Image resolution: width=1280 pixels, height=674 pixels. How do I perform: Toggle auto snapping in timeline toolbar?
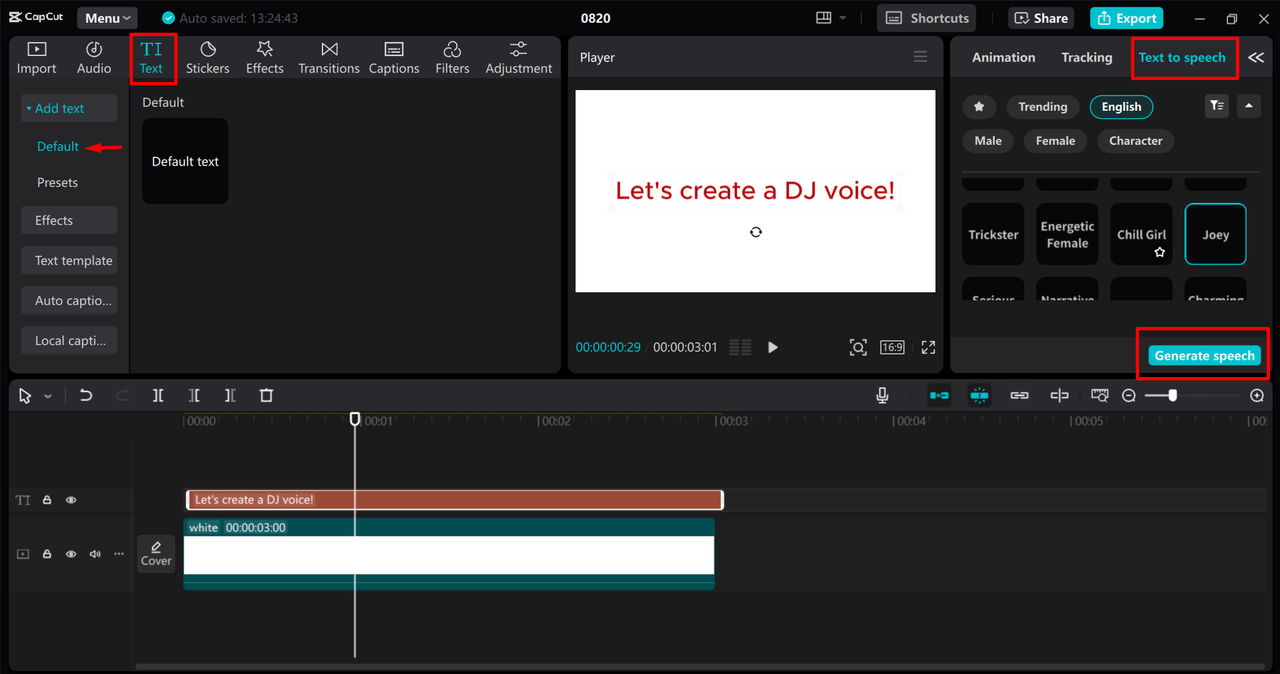(979, 396)
